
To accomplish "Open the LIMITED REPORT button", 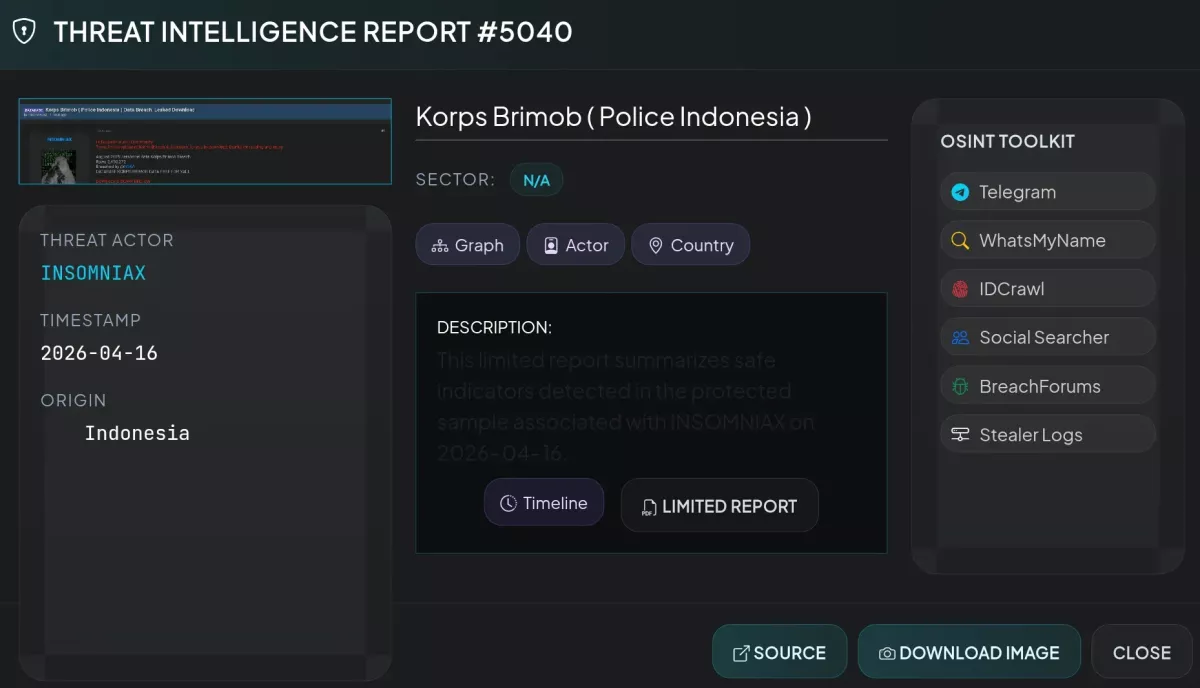I will [x=720, y=506].
